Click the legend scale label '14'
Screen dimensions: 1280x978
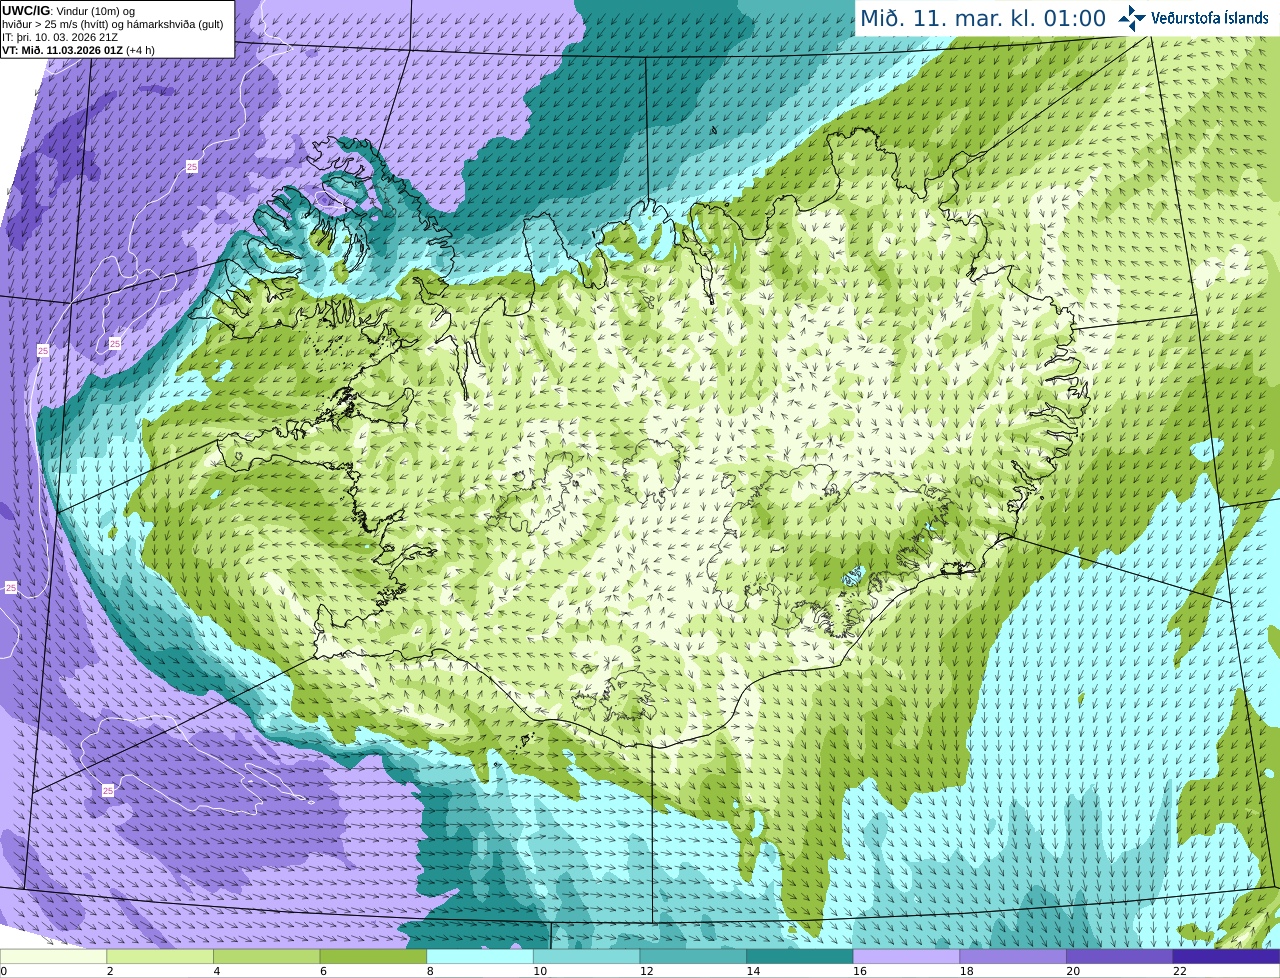pos(753,971)
